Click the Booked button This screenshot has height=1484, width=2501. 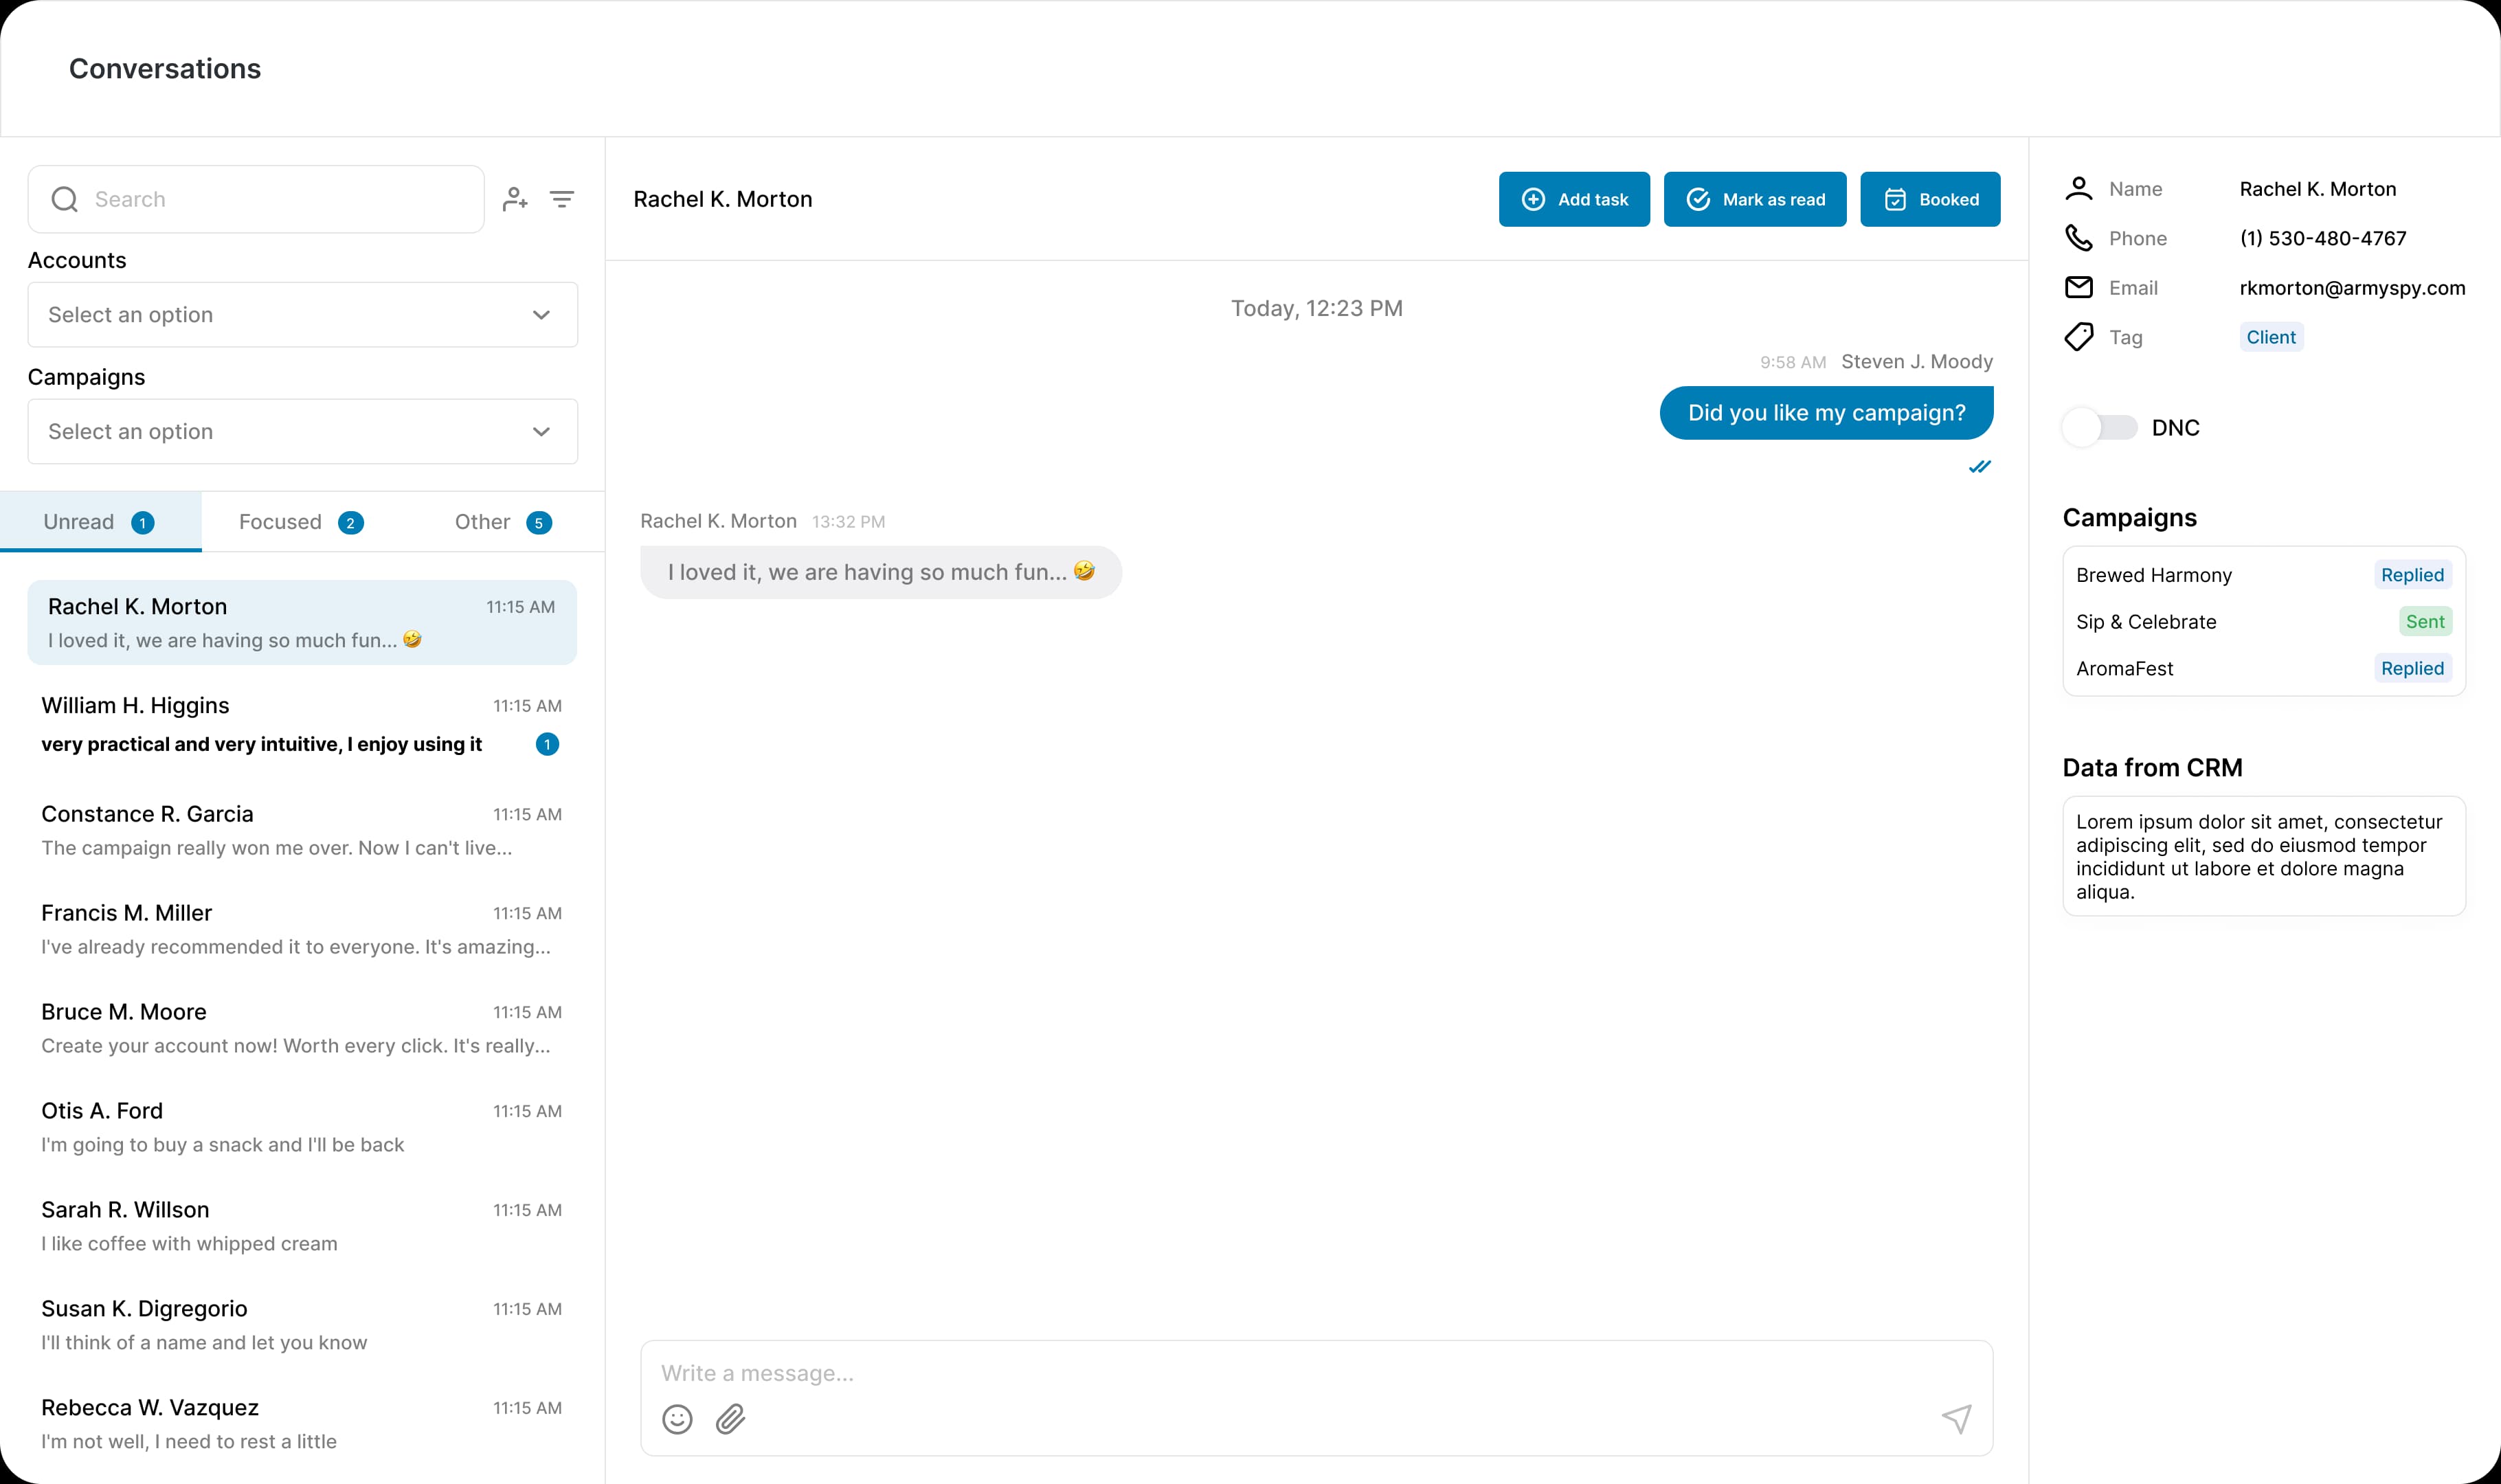coord(1930,199)
